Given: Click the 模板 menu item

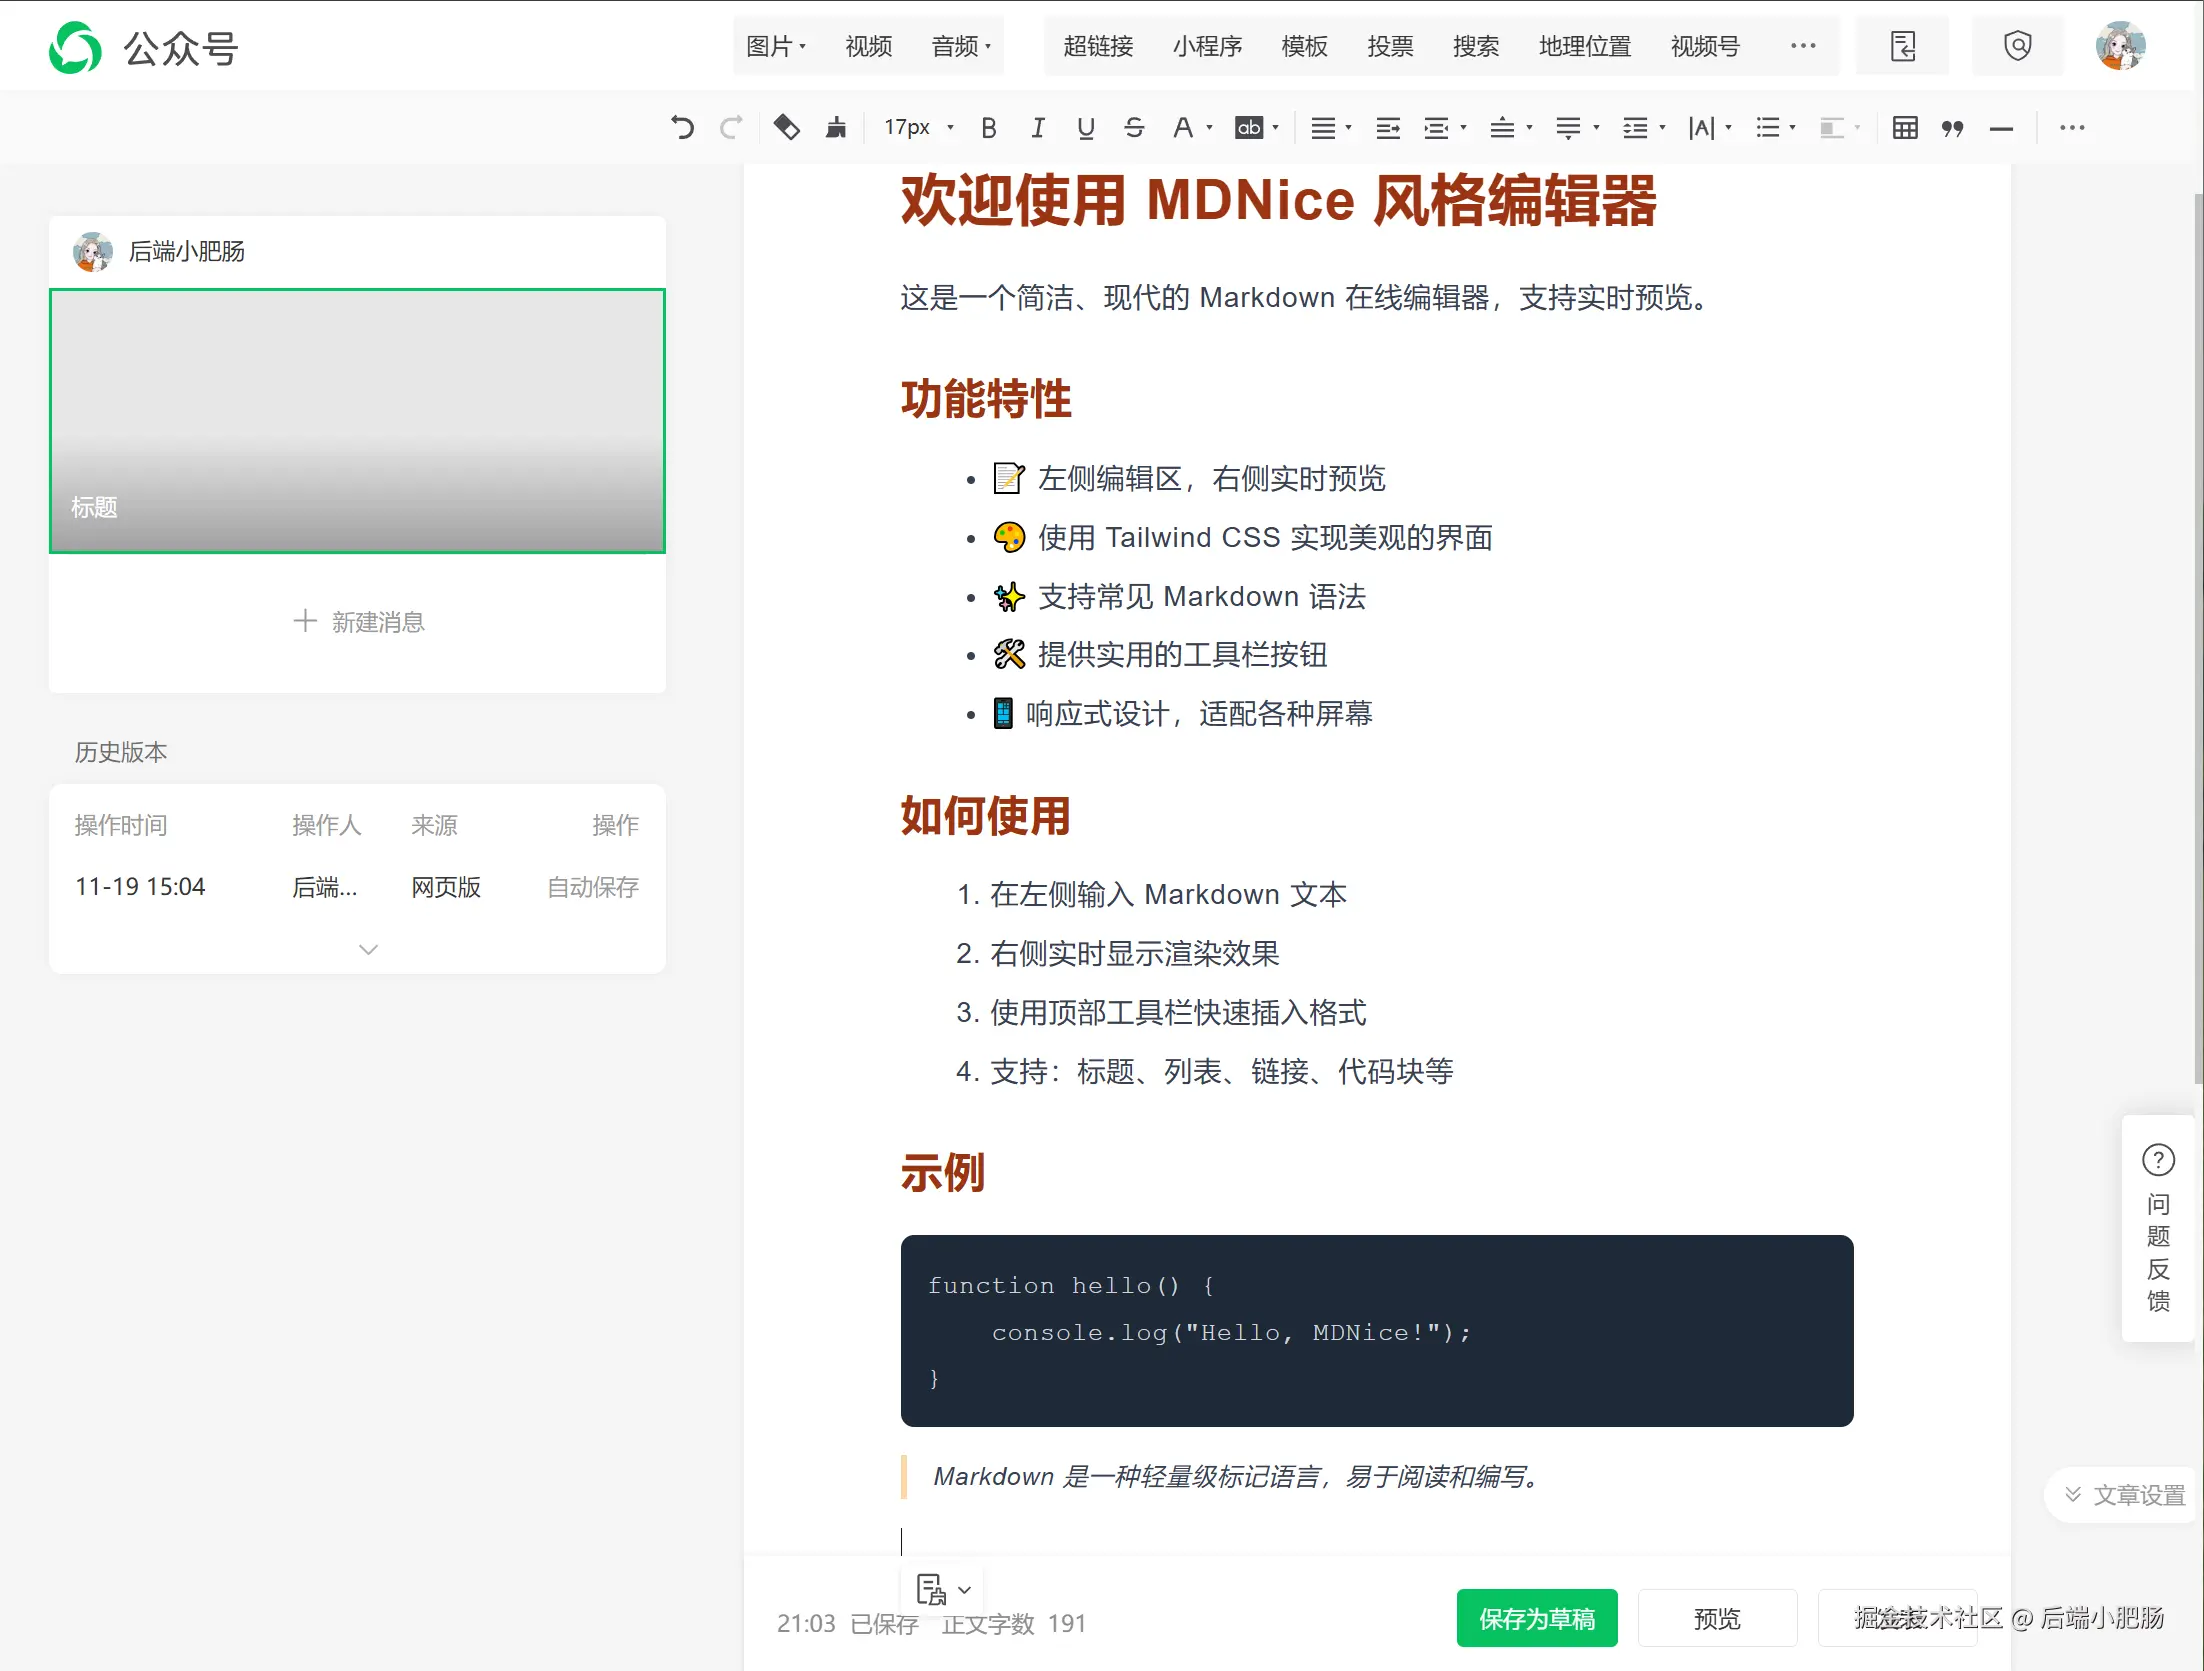Looking at the screenshot, I should coord(1304,46).
